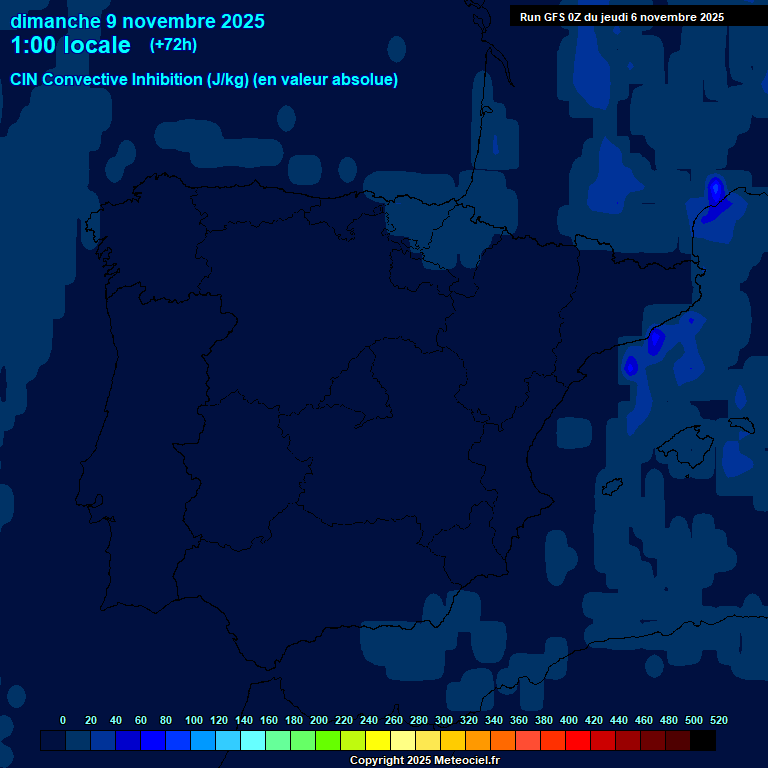The height and width of the screenshot is (768, 768).
Task: Click the scale label '200'
Action: click(318, 720)
